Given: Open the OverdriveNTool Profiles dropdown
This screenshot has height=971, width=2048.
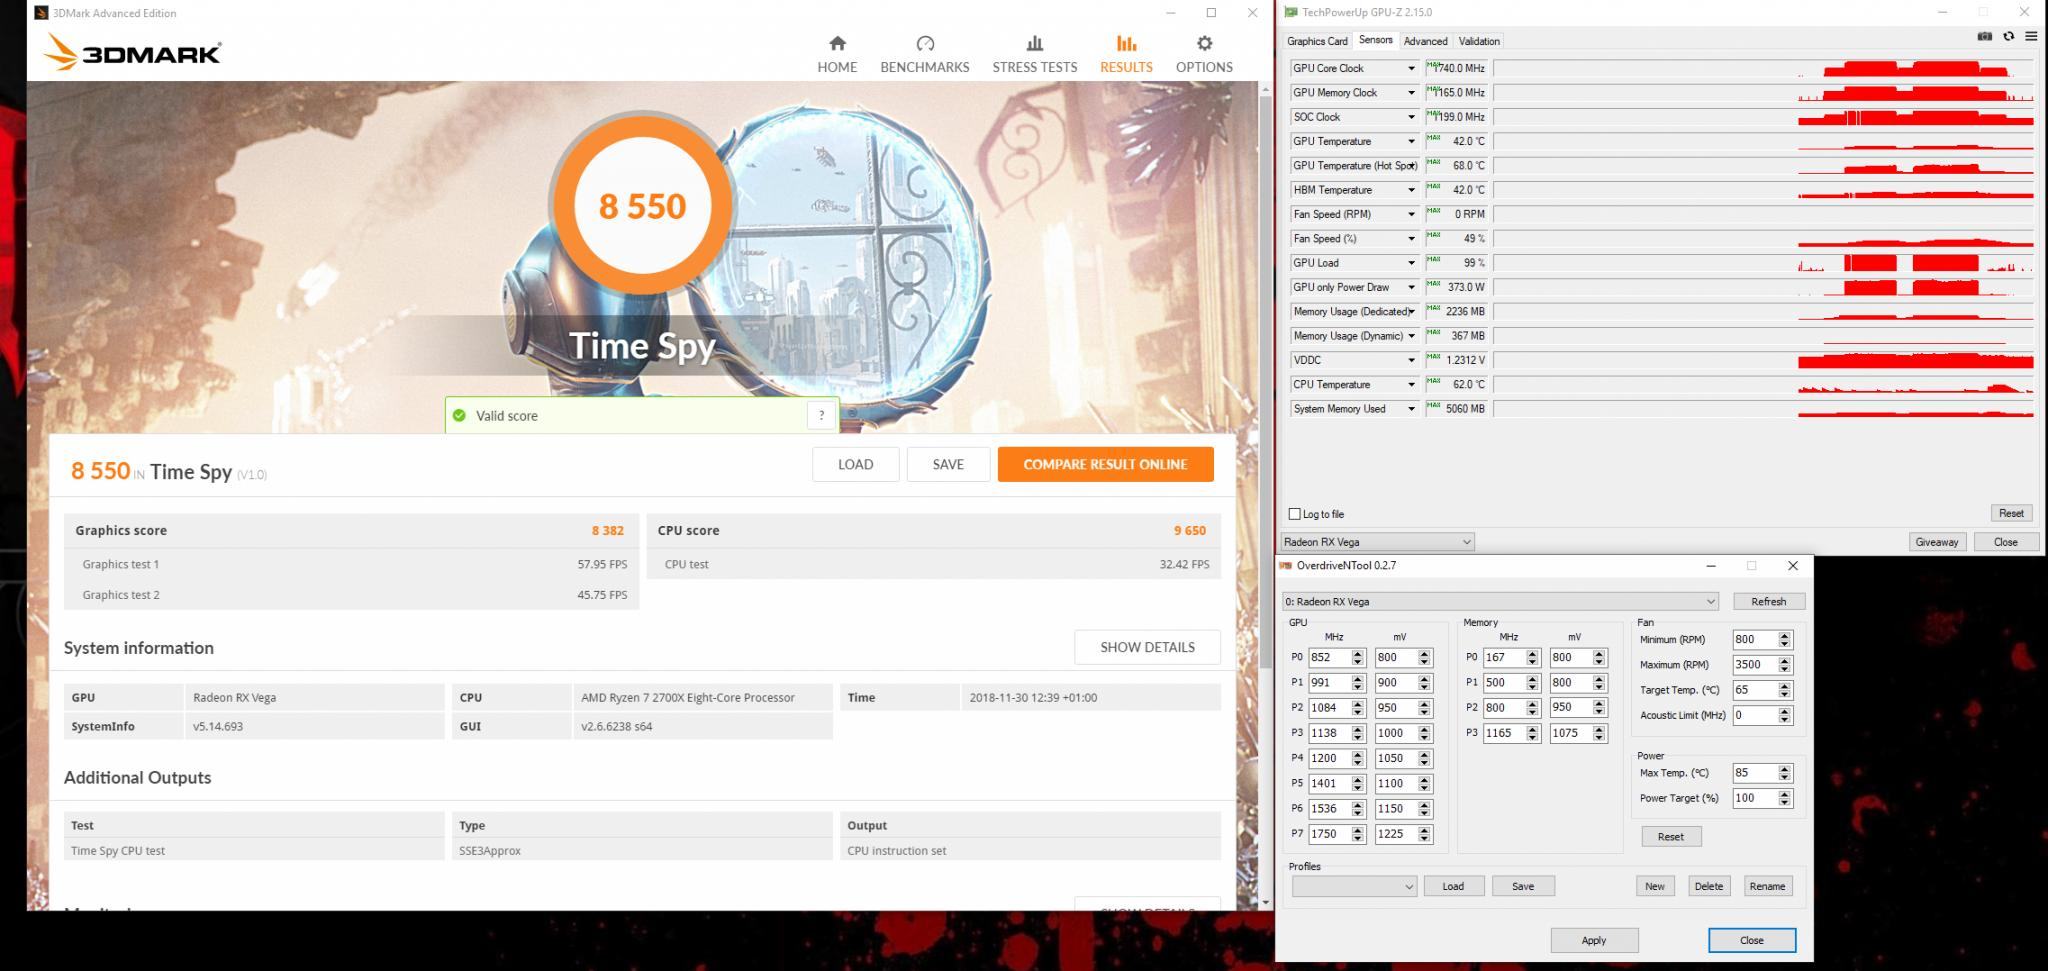Looking at the screenshot, I should pos(1354,887).
